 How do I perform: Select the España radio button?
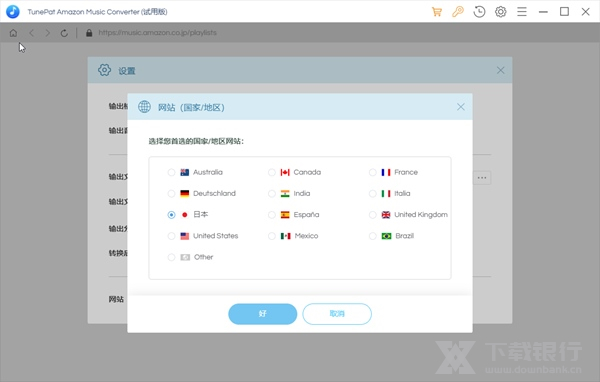(272, 215)
